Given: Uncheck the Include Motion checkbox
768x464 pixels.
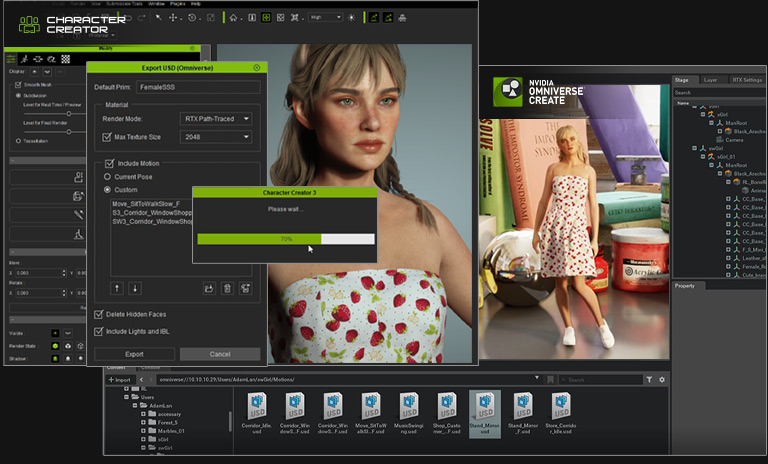Looking at the screenshot, I should [110, 163].
